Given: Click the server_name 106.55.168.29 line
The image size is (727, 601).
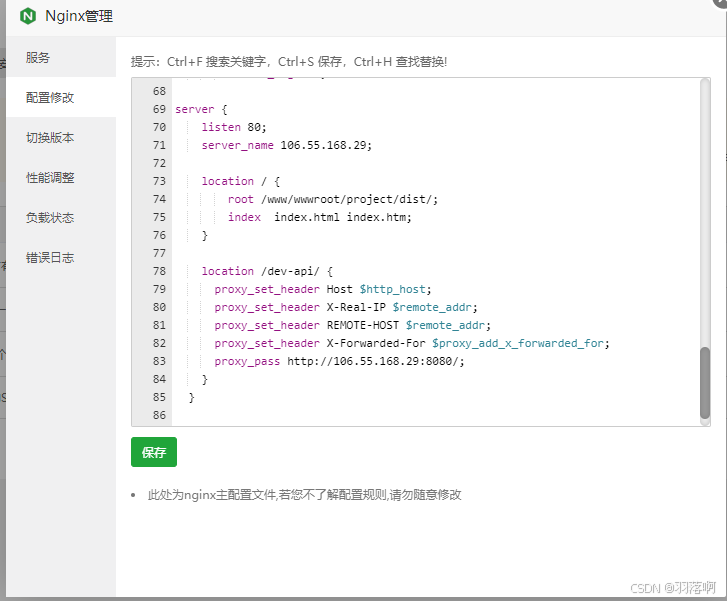Looking at the screenshot, I should [287, 145].
